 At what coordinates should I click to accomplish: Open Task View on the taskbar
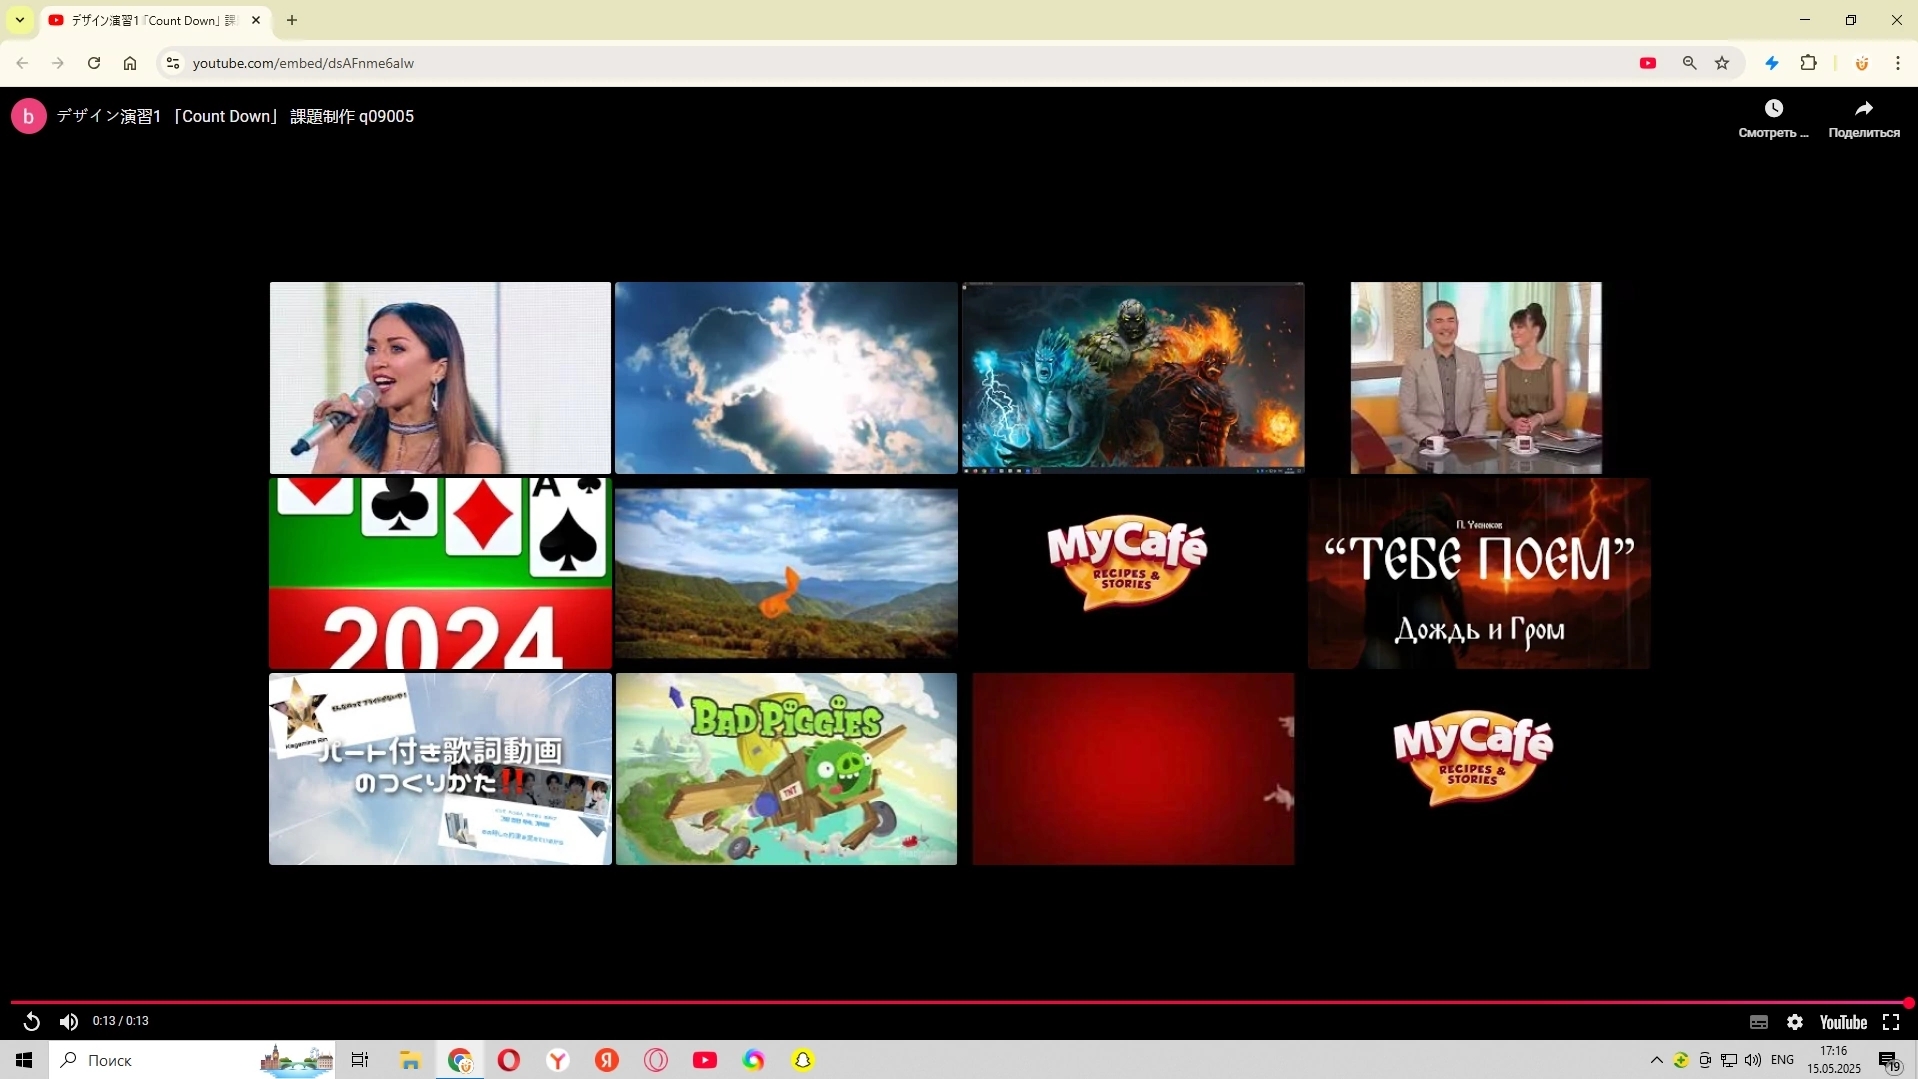(x=360, y=1060)
